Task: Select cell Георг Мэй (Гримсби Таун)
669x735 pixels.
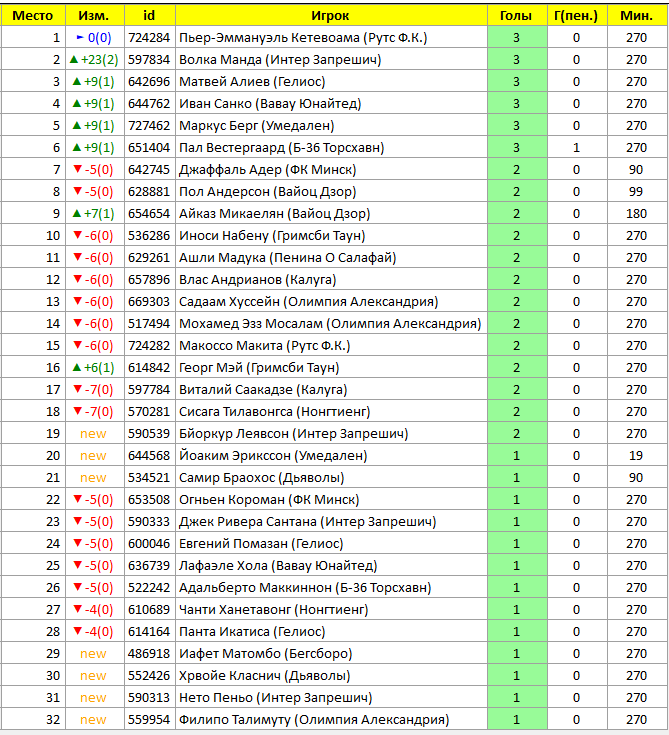Action: [331, 368]
